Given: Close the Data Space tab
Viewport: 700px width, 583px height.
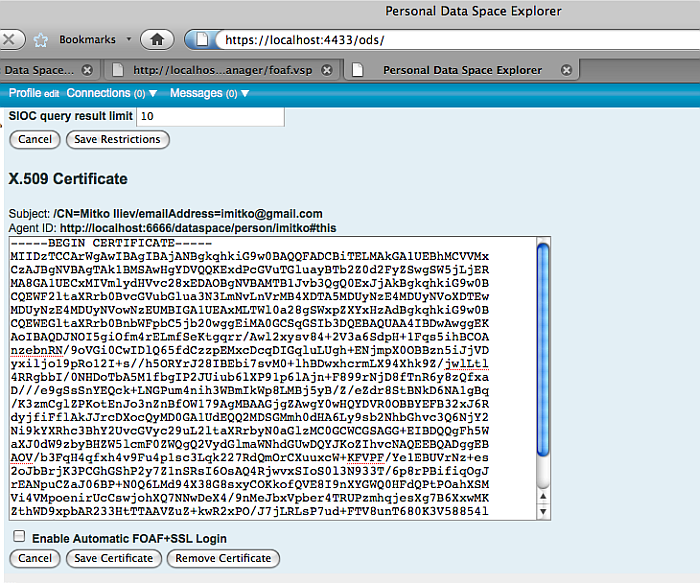Looking at the screenshot, I should click(x=87, y=70).
